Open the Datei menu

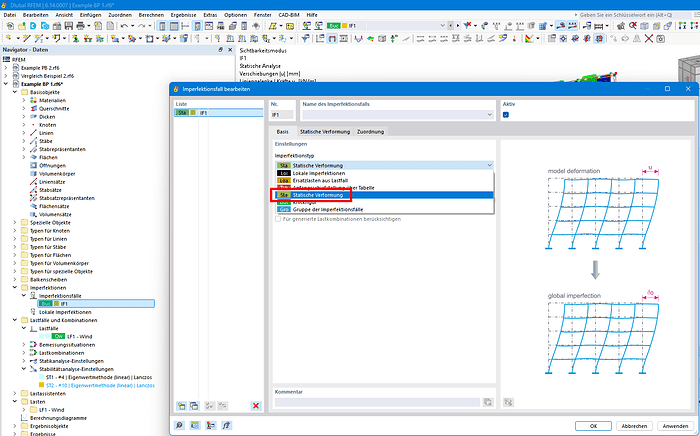point(9,15)
